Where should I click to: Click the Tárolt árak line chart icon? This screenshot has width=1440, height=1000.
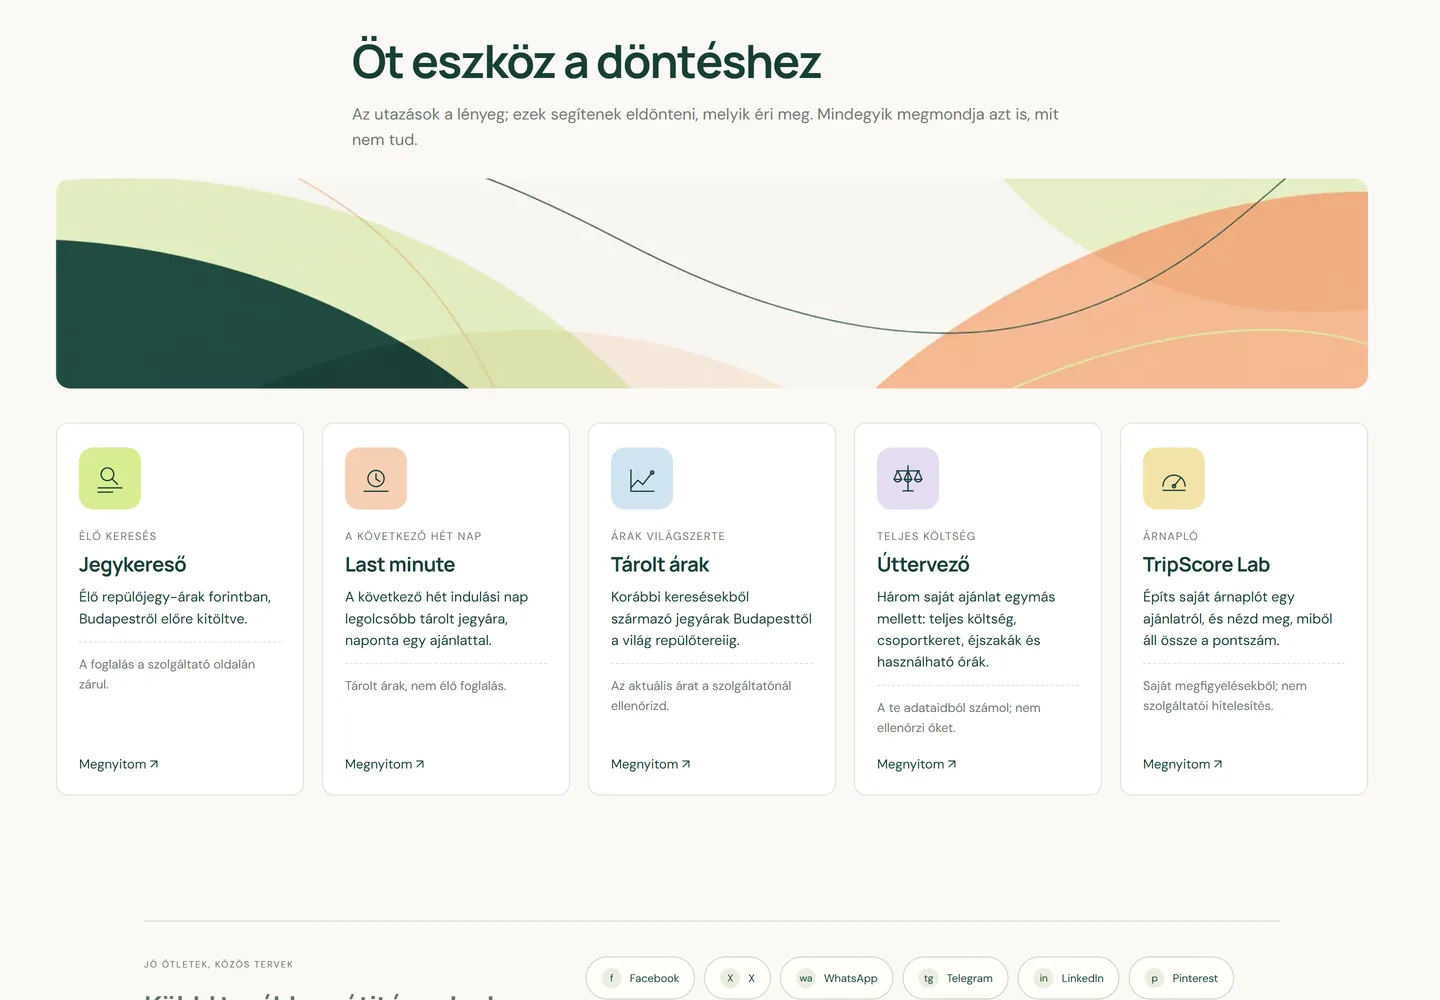642,479
